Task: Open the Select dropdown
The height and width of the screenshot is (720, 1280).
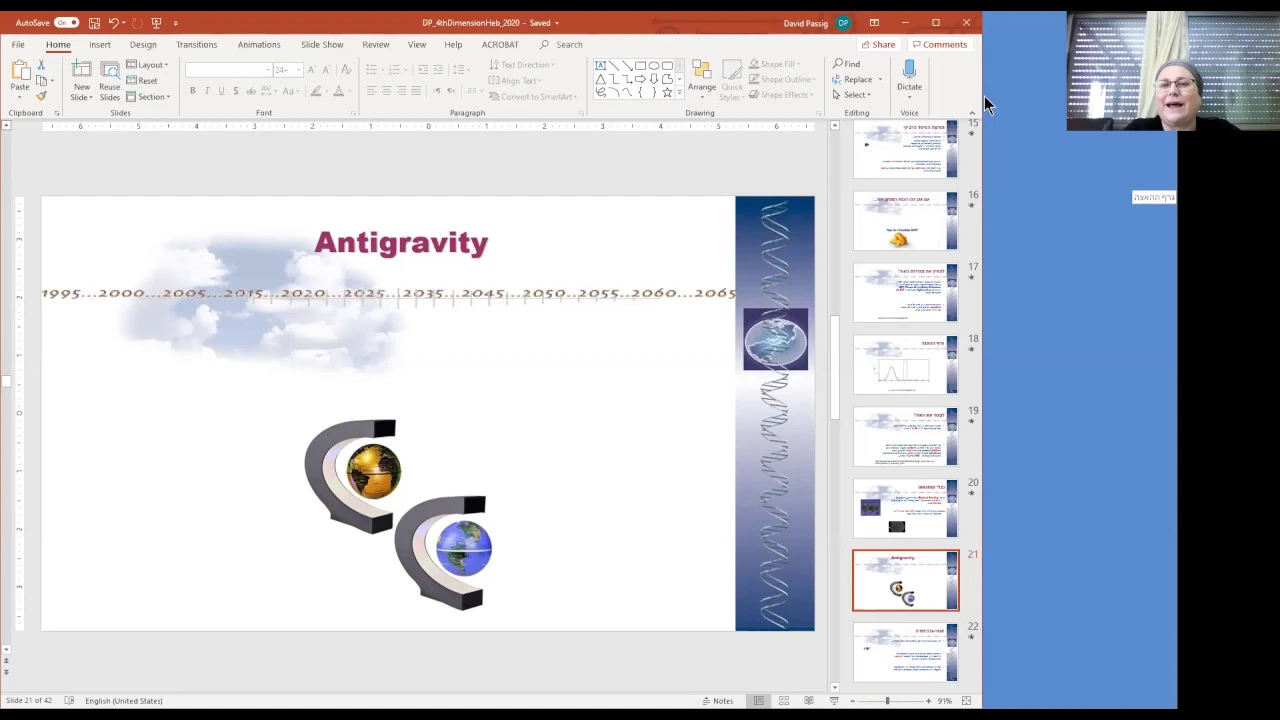Action: click(851, 95)
